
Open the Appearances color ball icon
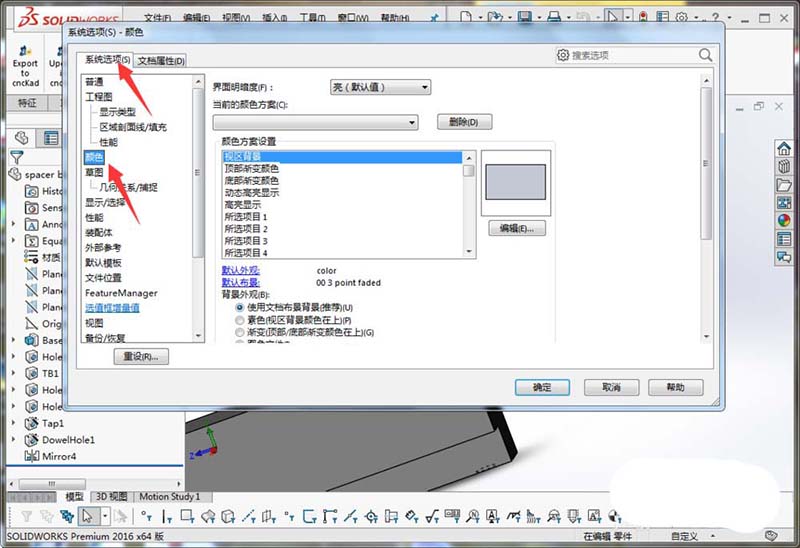point(784,220)
